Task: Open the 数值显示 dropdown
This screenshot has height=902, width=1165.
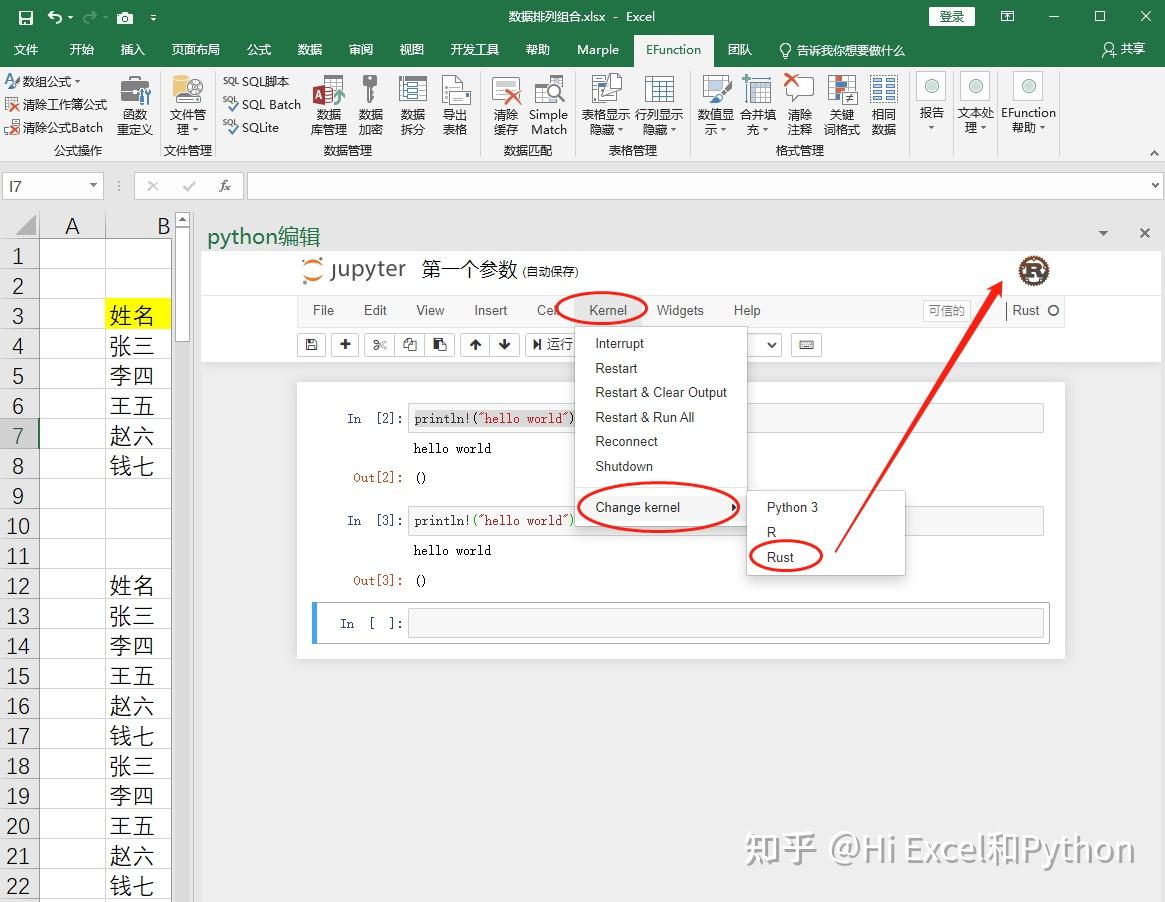Action: 715,106
